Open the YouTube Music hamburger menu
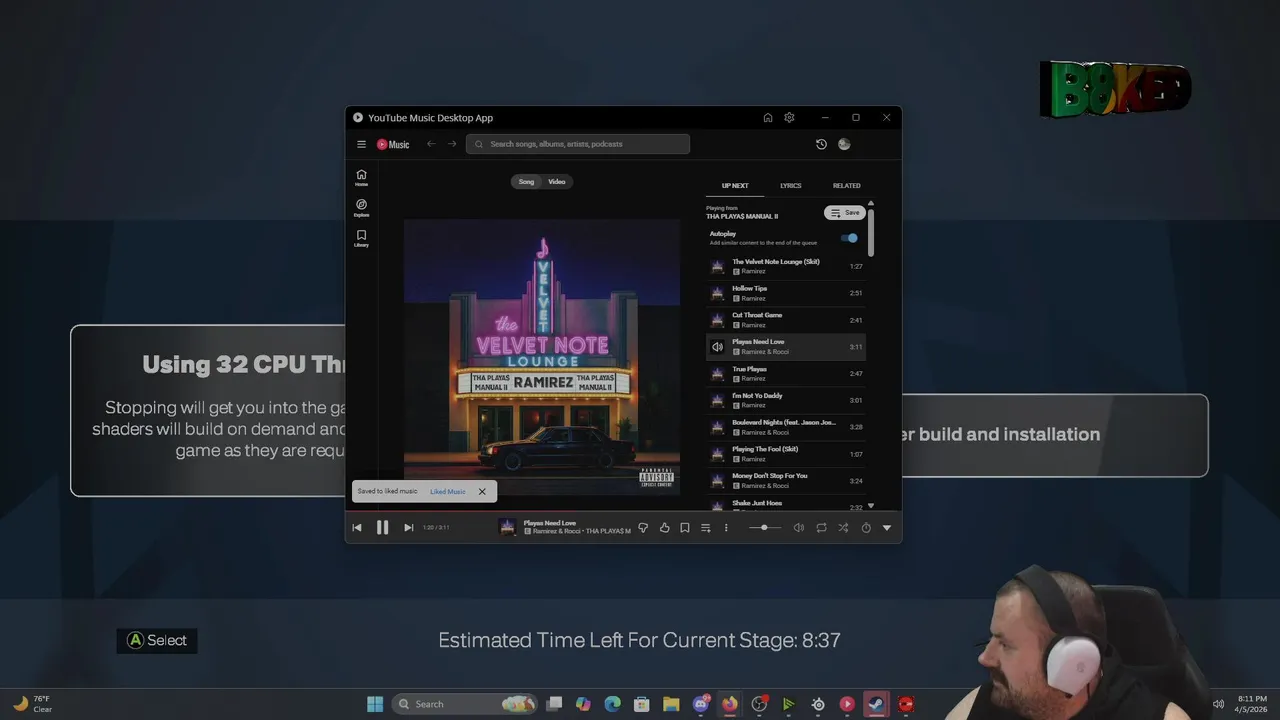Screen dimensions: 1280x720 361,144
